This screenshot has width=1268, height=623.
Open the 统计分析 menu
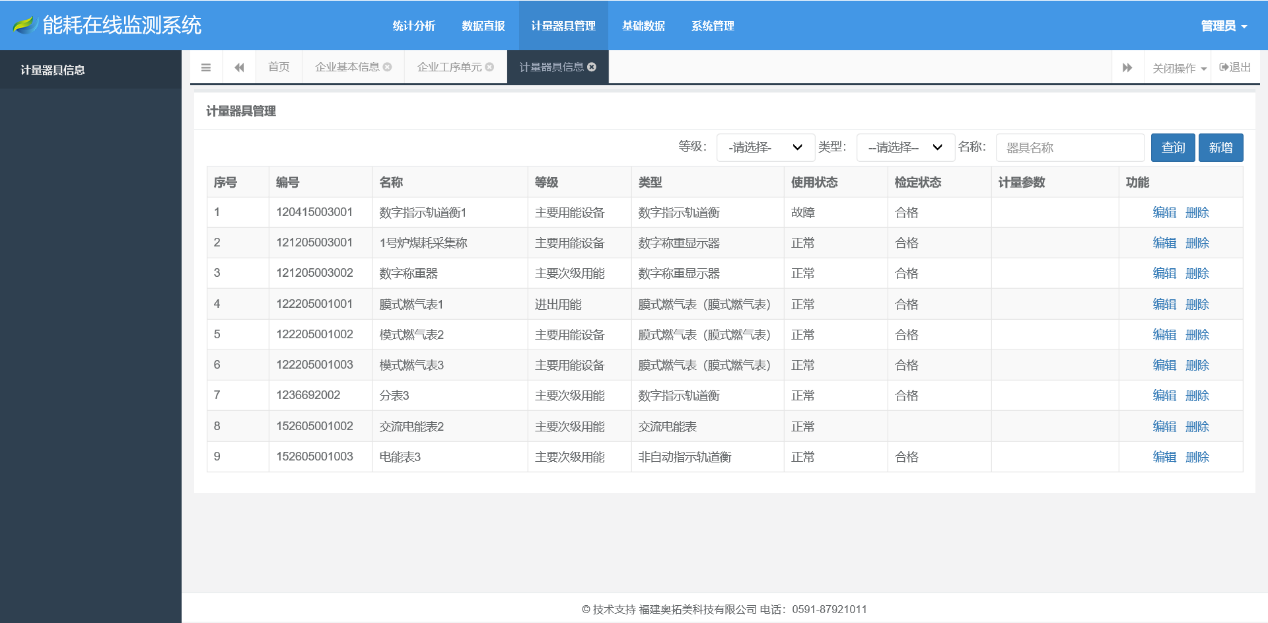[x=414, y=25]
